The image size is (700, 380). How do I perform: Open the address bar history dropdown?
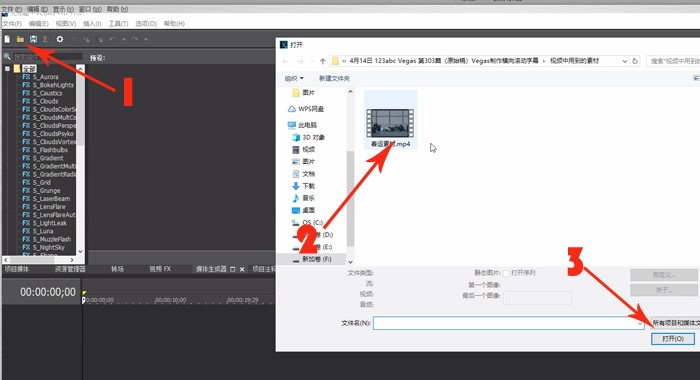(625, 61)
